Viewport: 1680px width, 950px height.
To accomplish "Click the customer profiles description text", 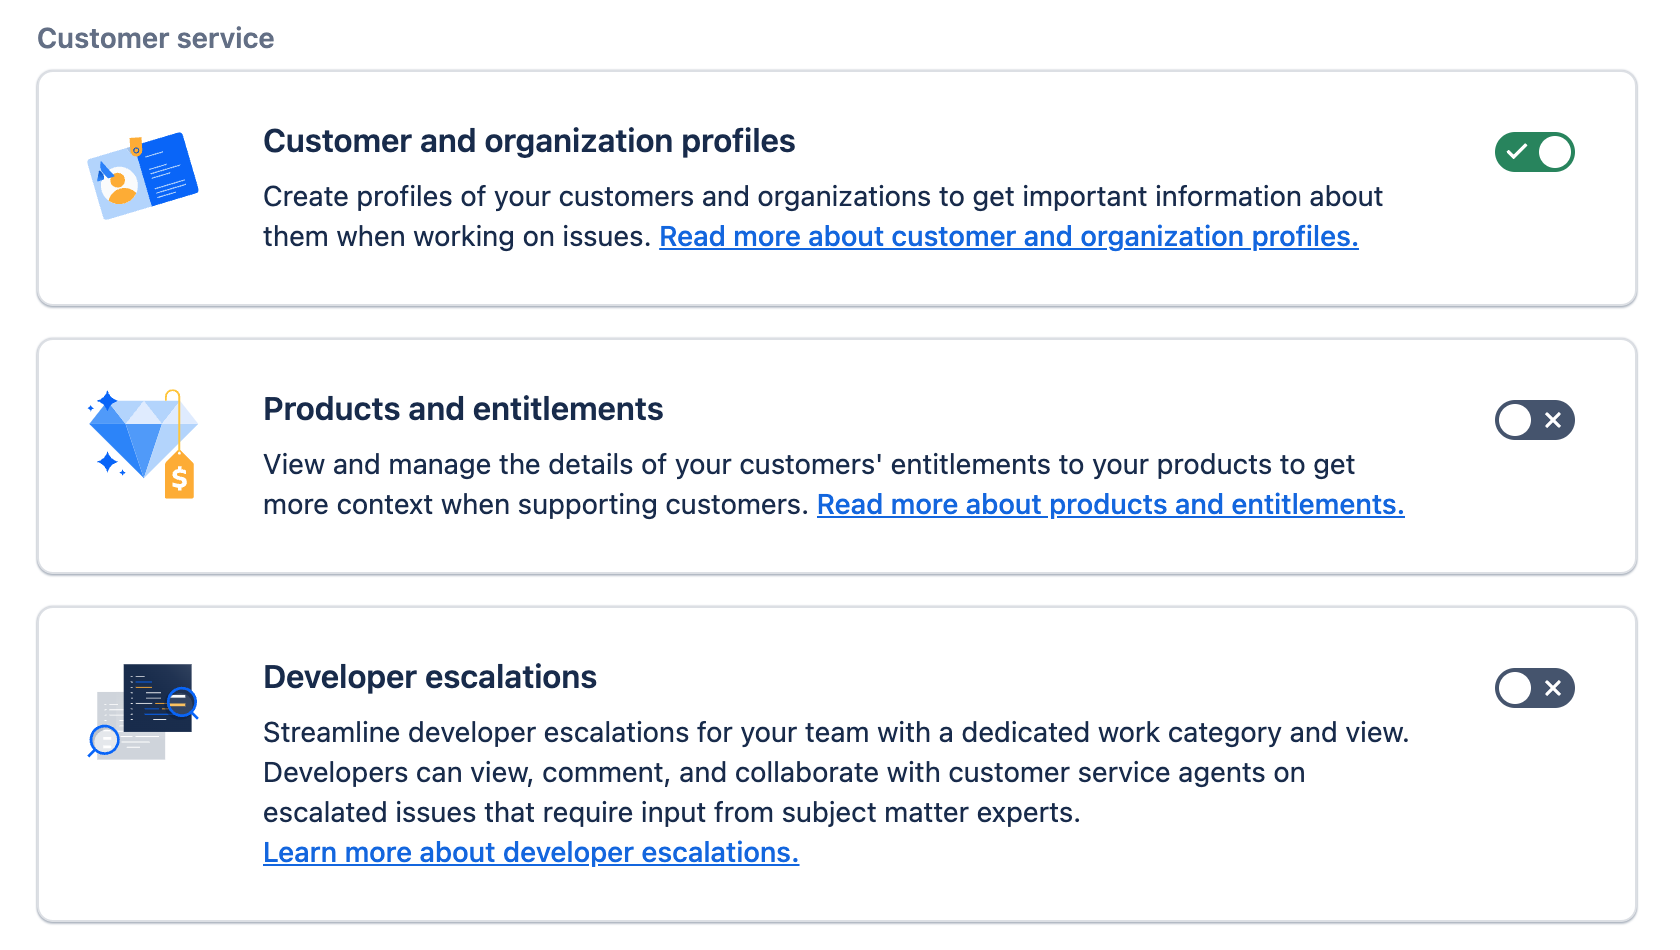I will pos(823,216).
